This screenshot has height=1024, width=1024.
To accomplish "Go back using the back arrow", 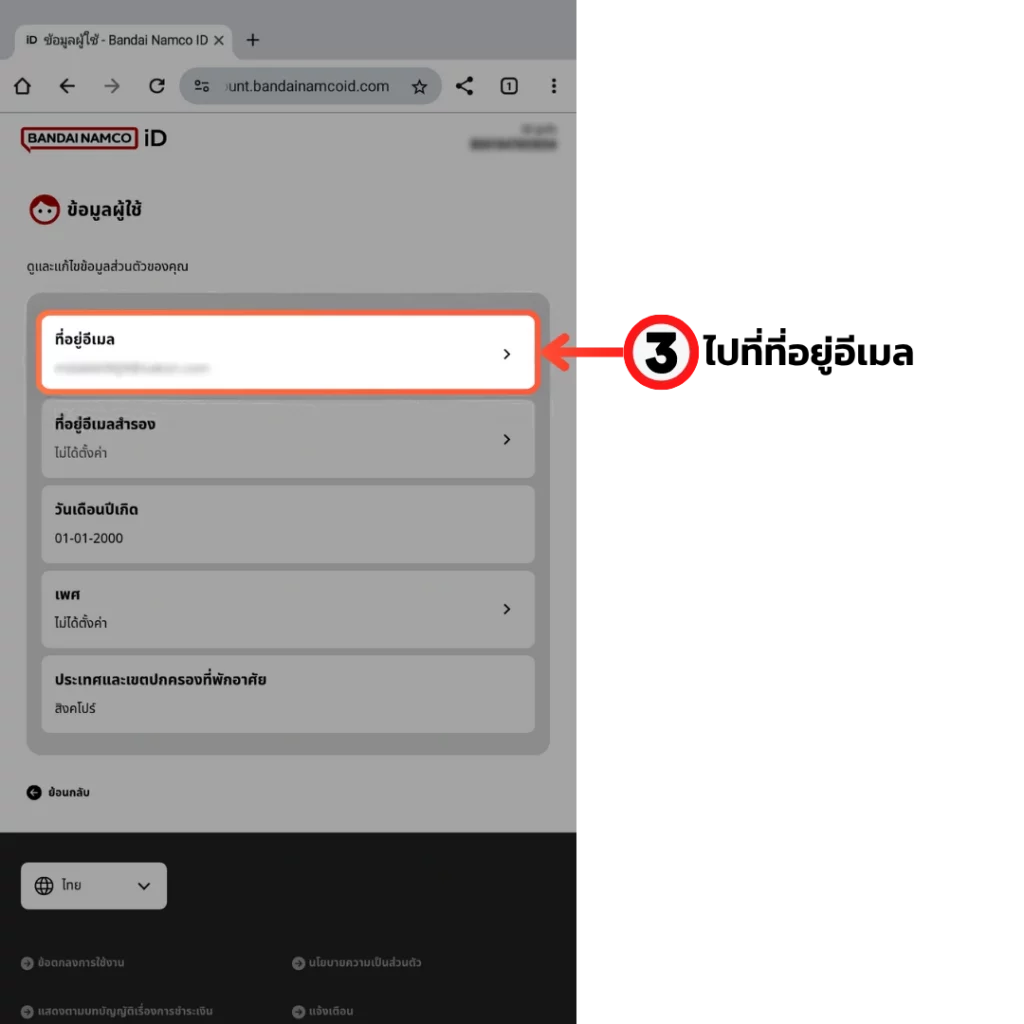I will click(x=67, y=86).
